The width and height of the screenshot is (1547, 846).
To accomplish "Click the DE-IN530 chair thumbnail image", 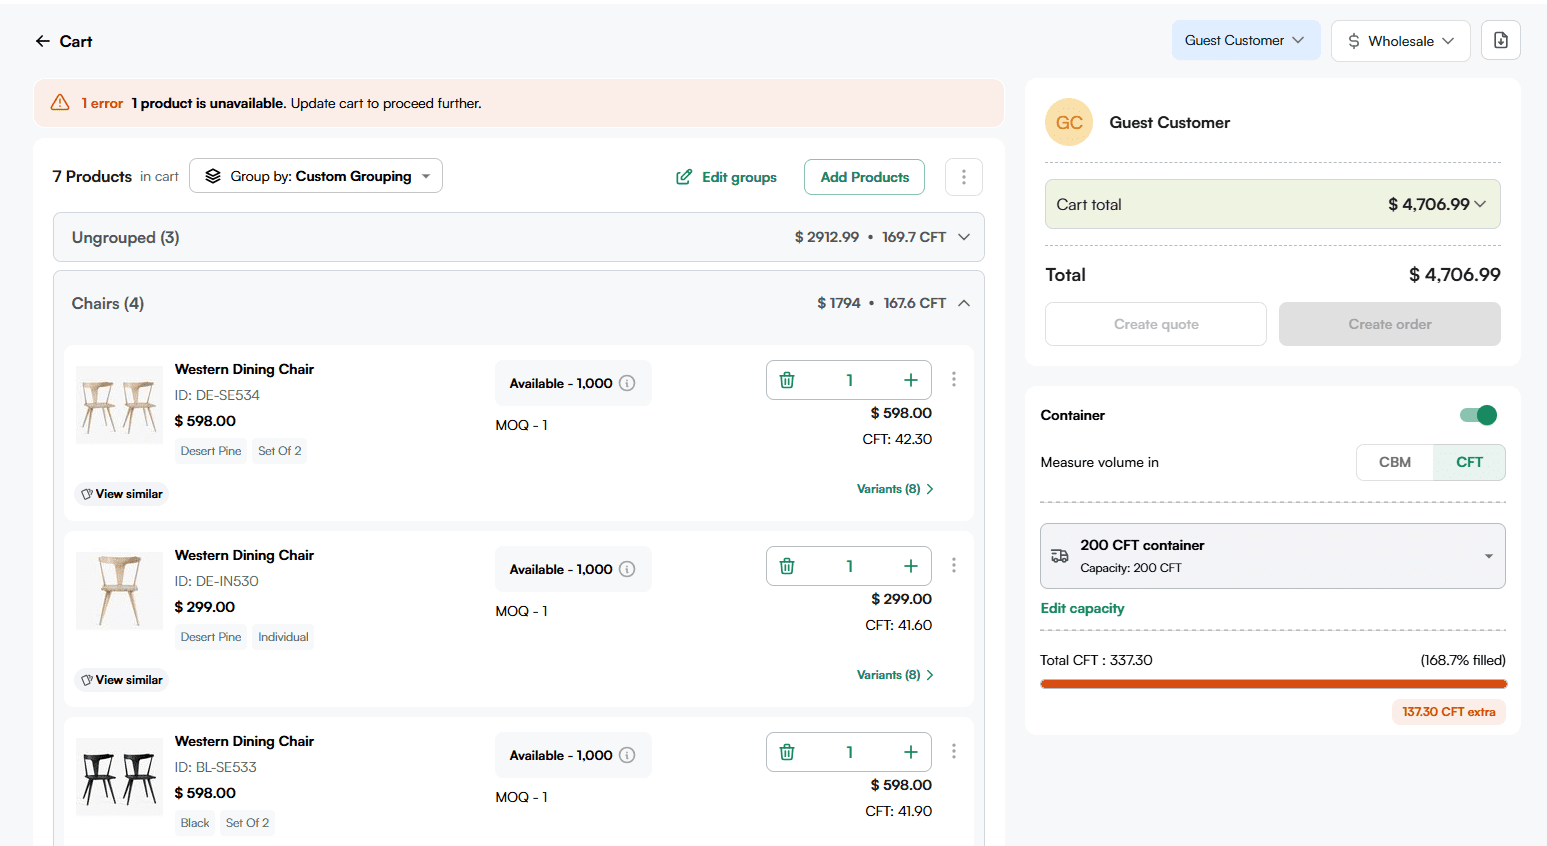I will [x=119, y=590].
